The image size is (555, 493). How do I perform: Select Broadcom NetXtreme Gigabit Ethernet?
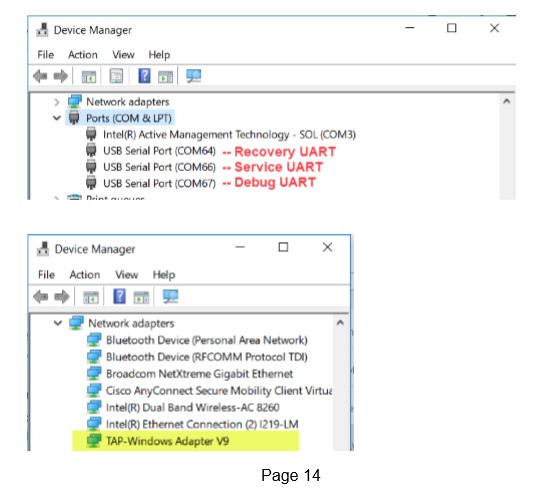(x=199, y=374)
